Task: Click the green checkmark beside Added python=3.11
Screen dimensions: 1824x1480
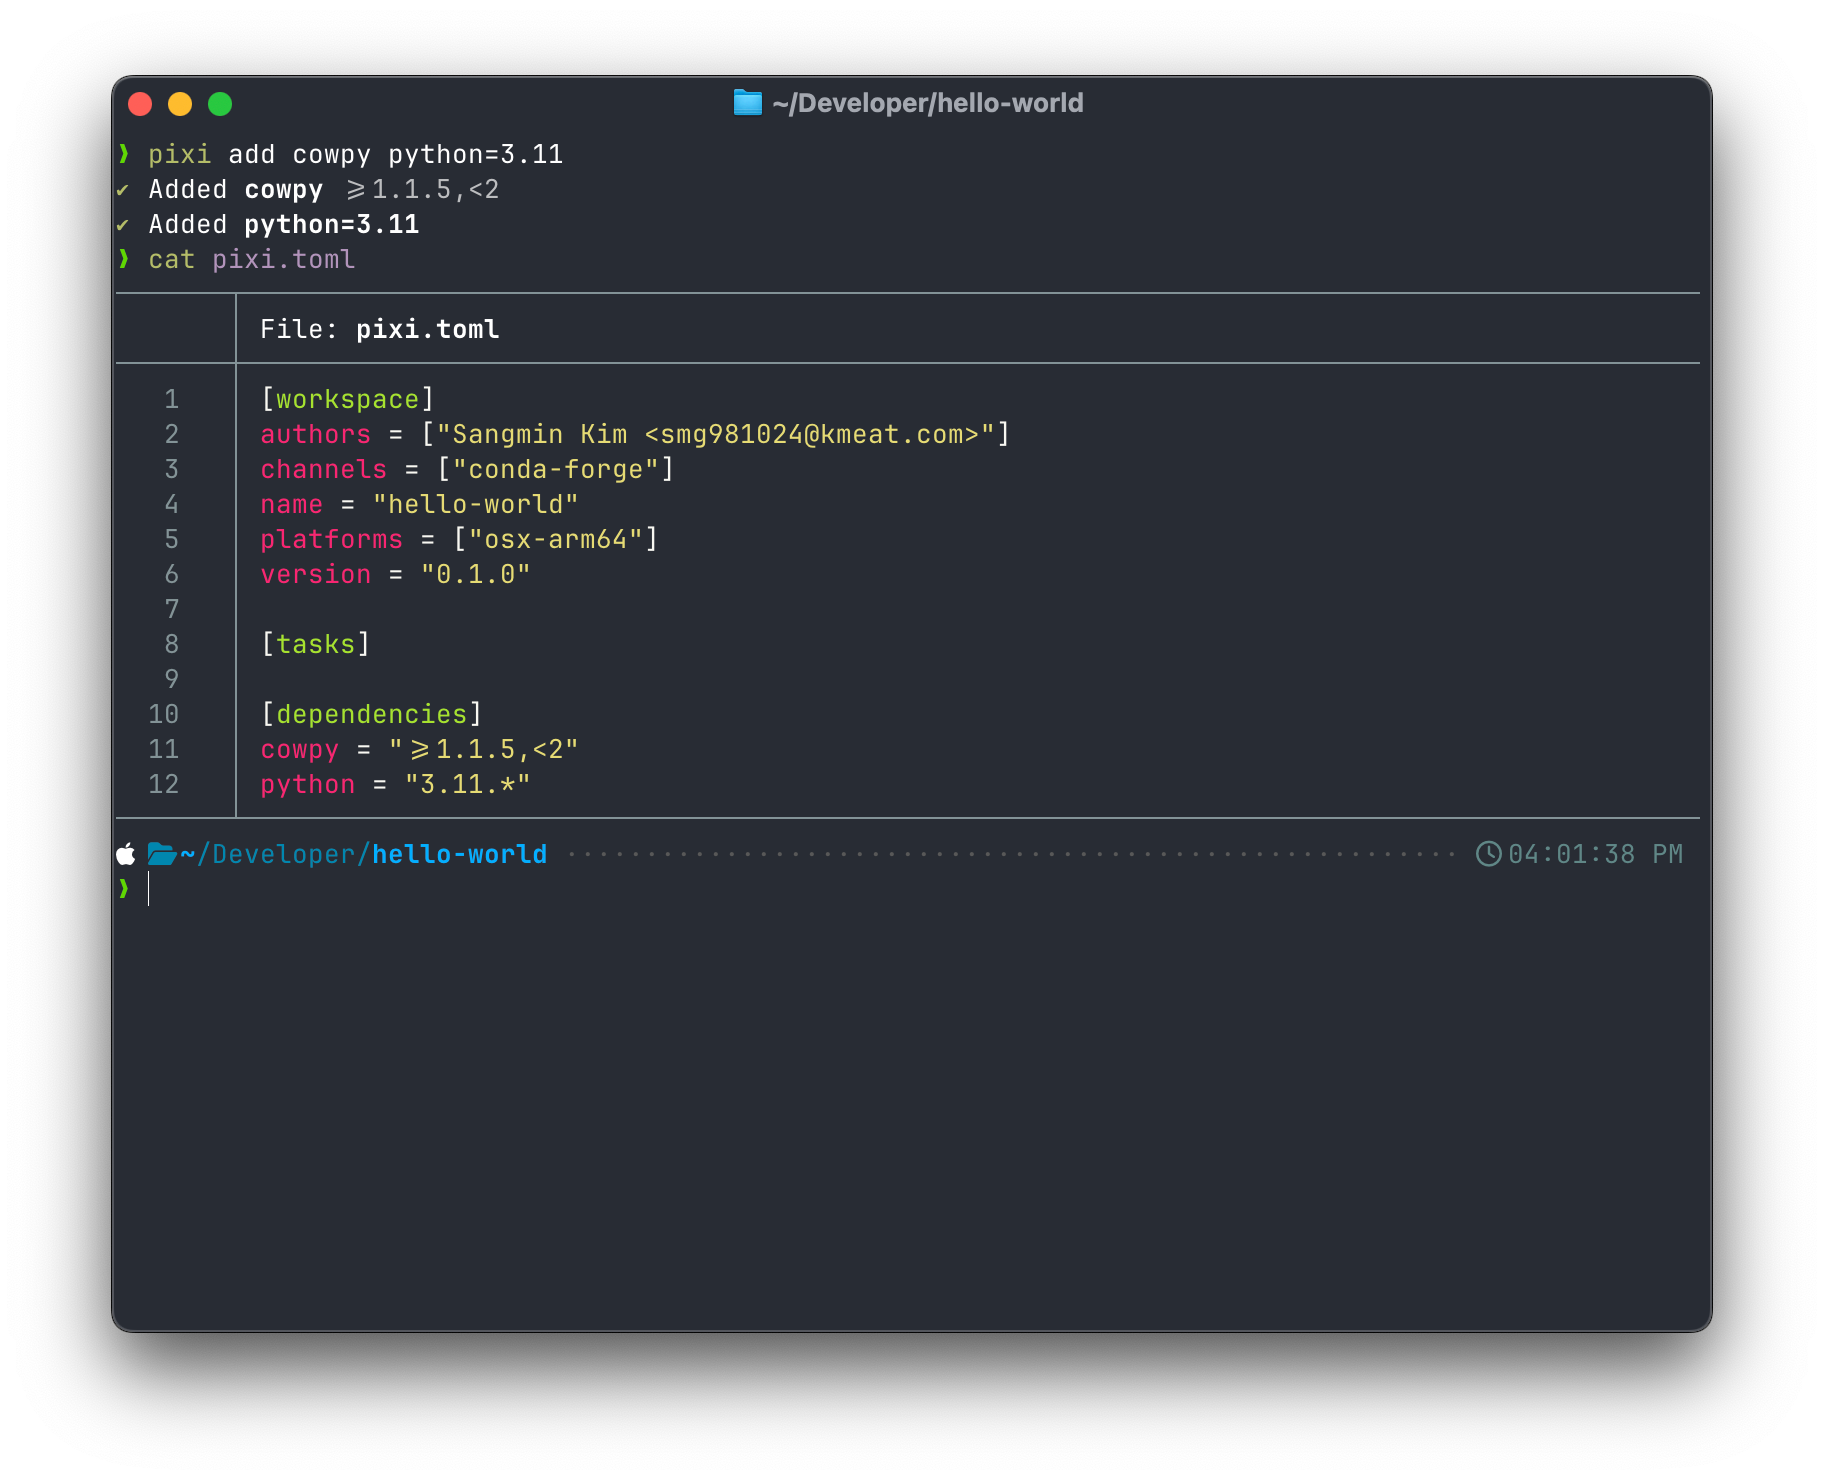Action: click(123, 225)
